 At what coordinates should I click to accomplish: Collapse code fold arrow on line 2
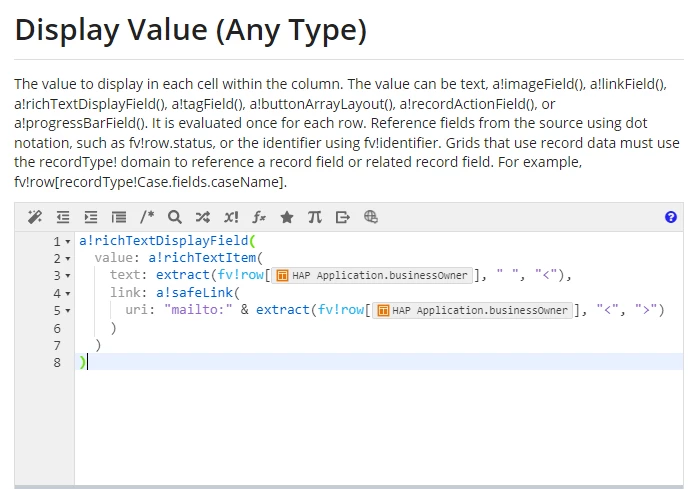pyautogui.click(x=68, y=258)
